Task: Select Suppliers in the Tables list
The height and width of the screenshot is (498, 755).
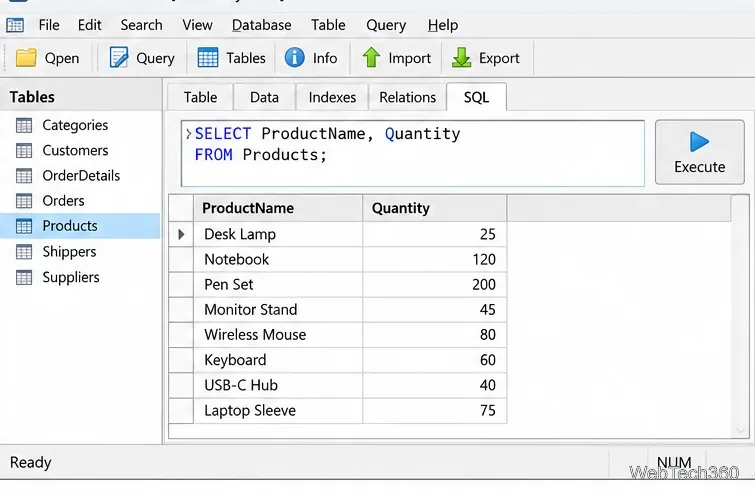Action: point(71,277)
